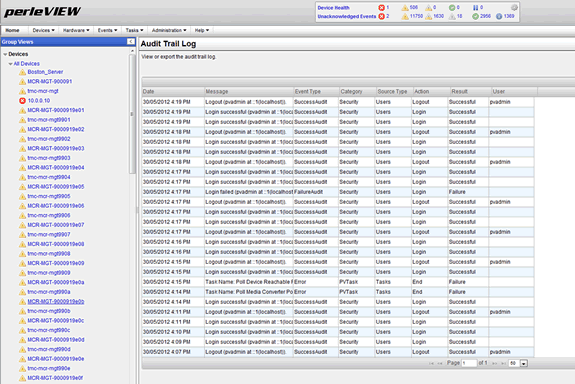Click 'Task Name: Poll Media Converter' message
Screen dimensions: 575x384
(x=249, y=292)
